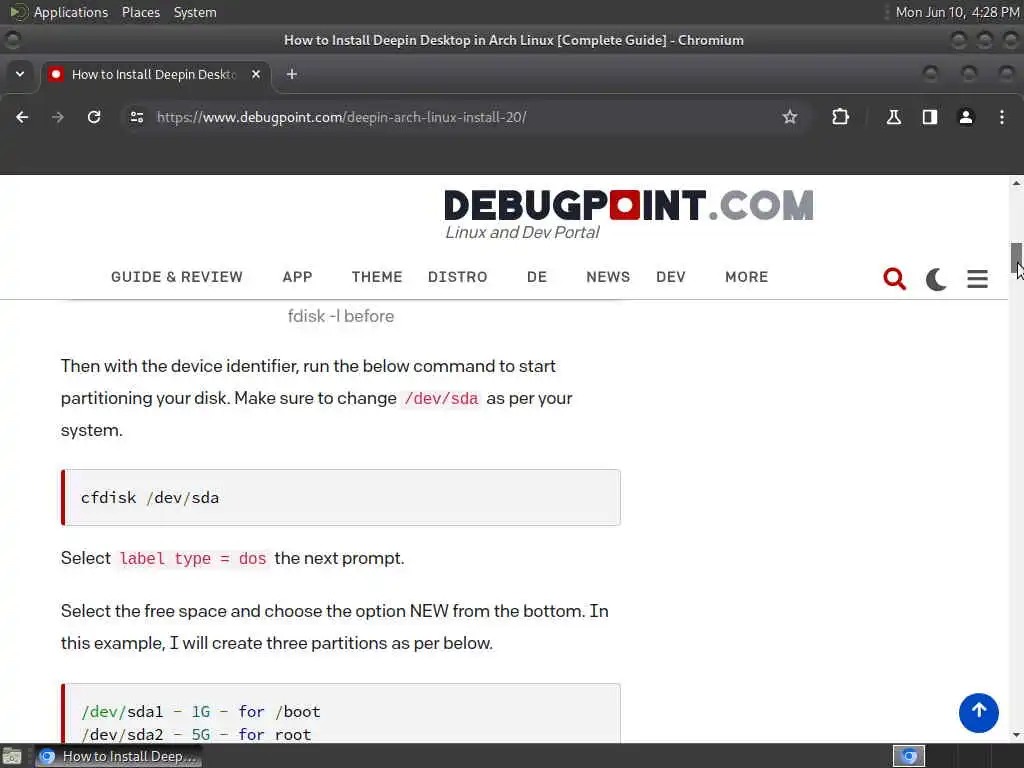Viewport: 1024px width, 768px height.
Task: Open the DE menu item
Action: 537,277
